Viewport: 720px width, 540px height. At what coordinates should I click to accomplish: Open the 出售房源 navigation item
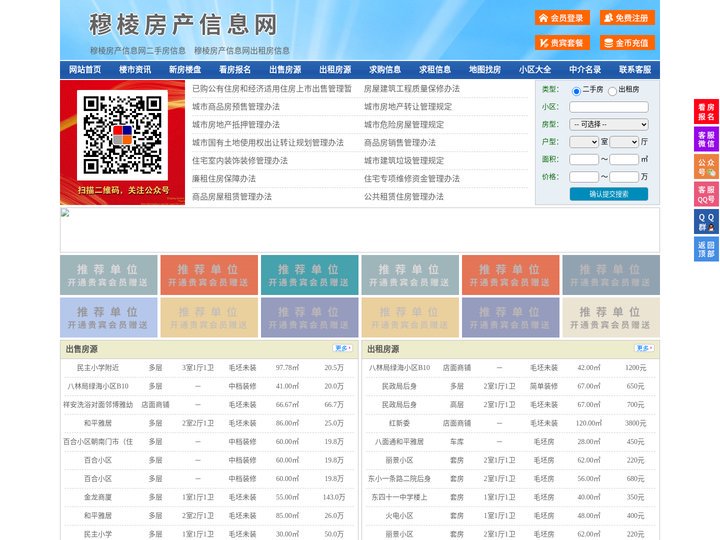285,70
